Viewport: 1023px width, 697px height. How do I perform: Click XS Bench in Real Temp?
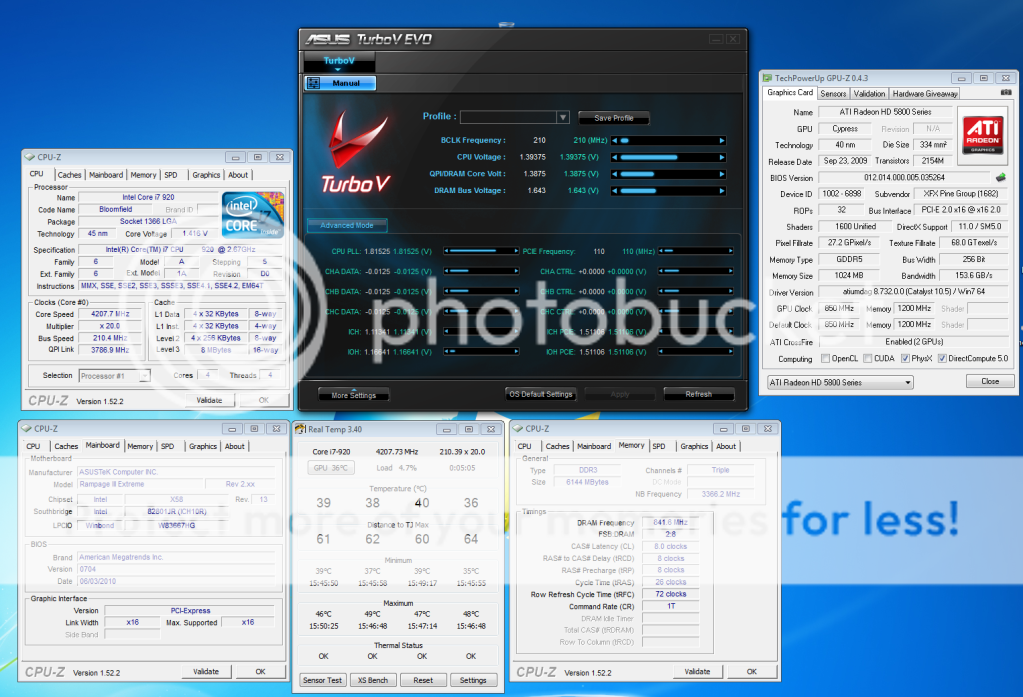373,680
